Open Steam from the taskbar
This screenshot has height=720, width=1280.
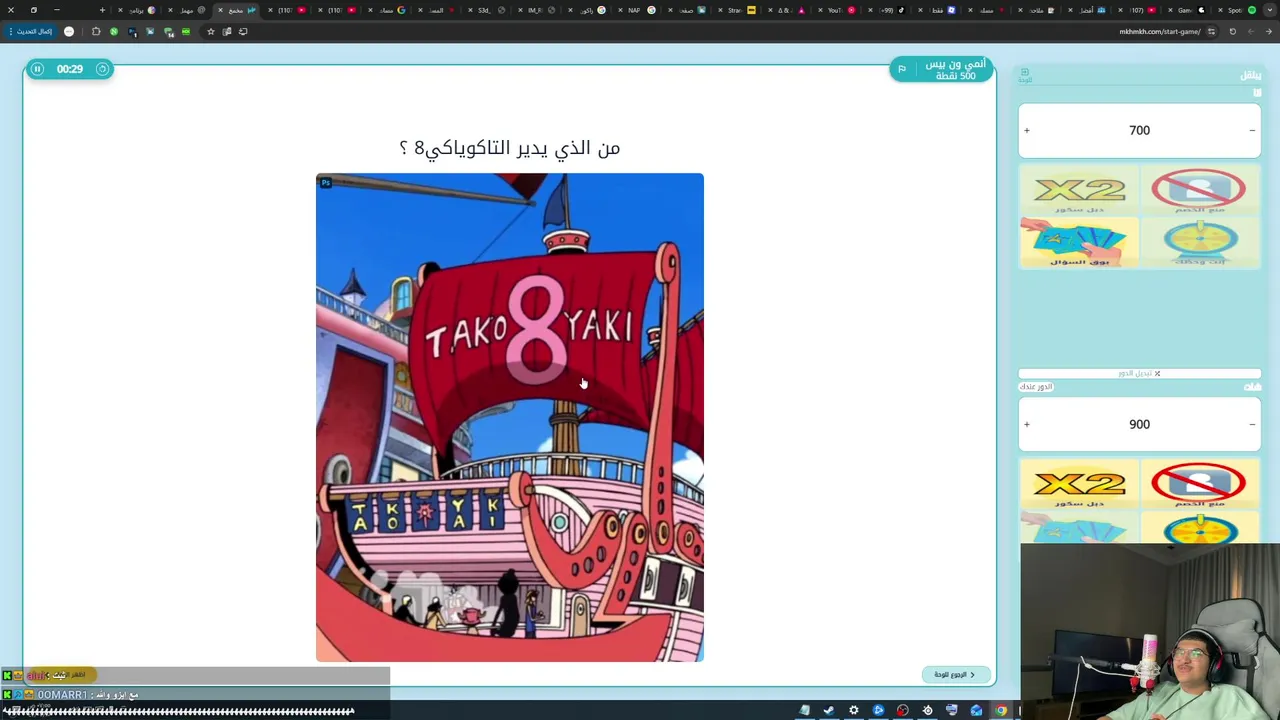(829, 711)
